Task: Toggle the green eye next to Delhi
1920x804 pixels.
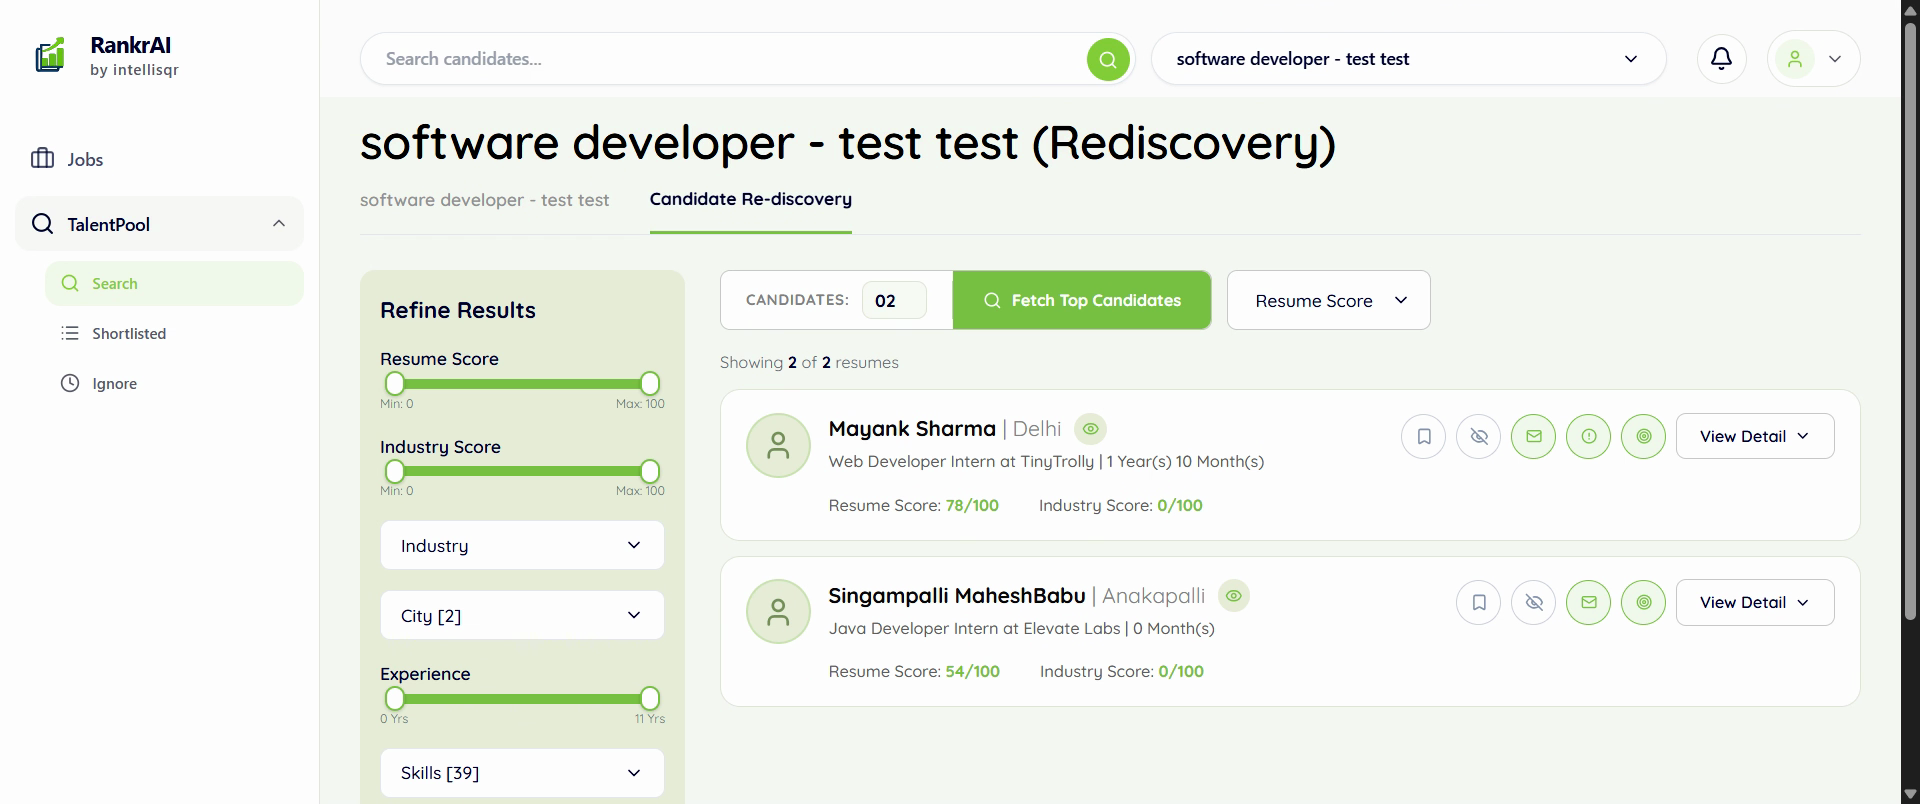Action: pos(1090,429)
